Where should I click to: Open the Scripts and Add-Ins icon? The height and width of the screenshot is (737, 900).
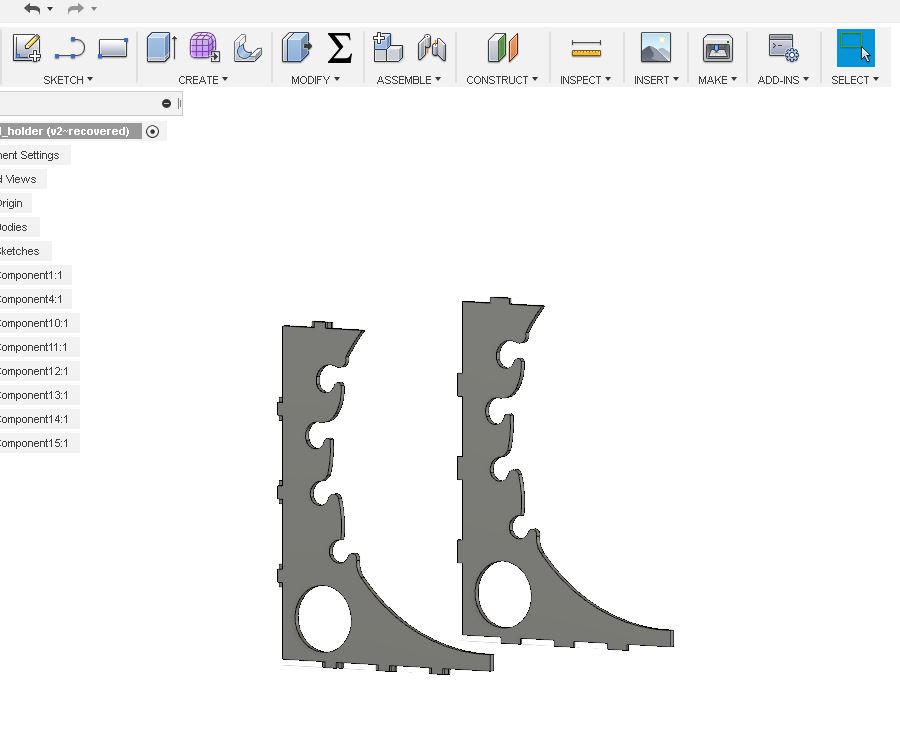point(783,48)
